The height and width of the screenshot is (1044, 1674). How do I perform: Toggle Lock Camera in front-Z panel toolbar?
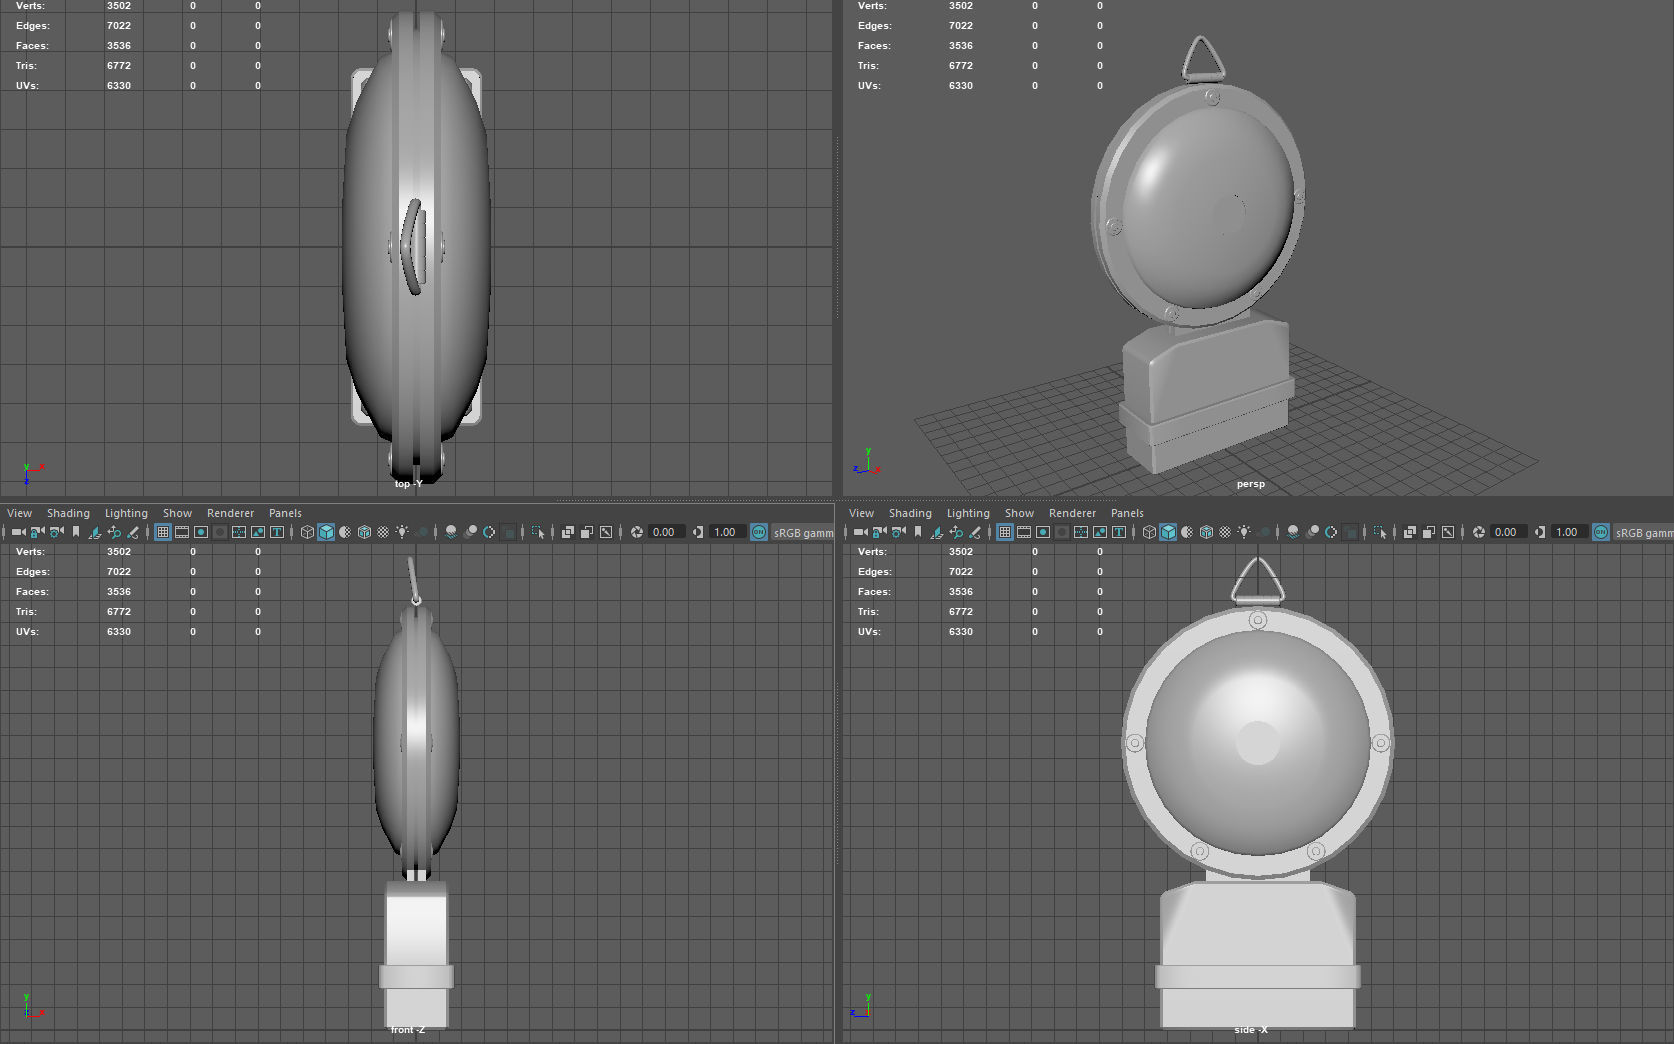(x=37, y=532)
